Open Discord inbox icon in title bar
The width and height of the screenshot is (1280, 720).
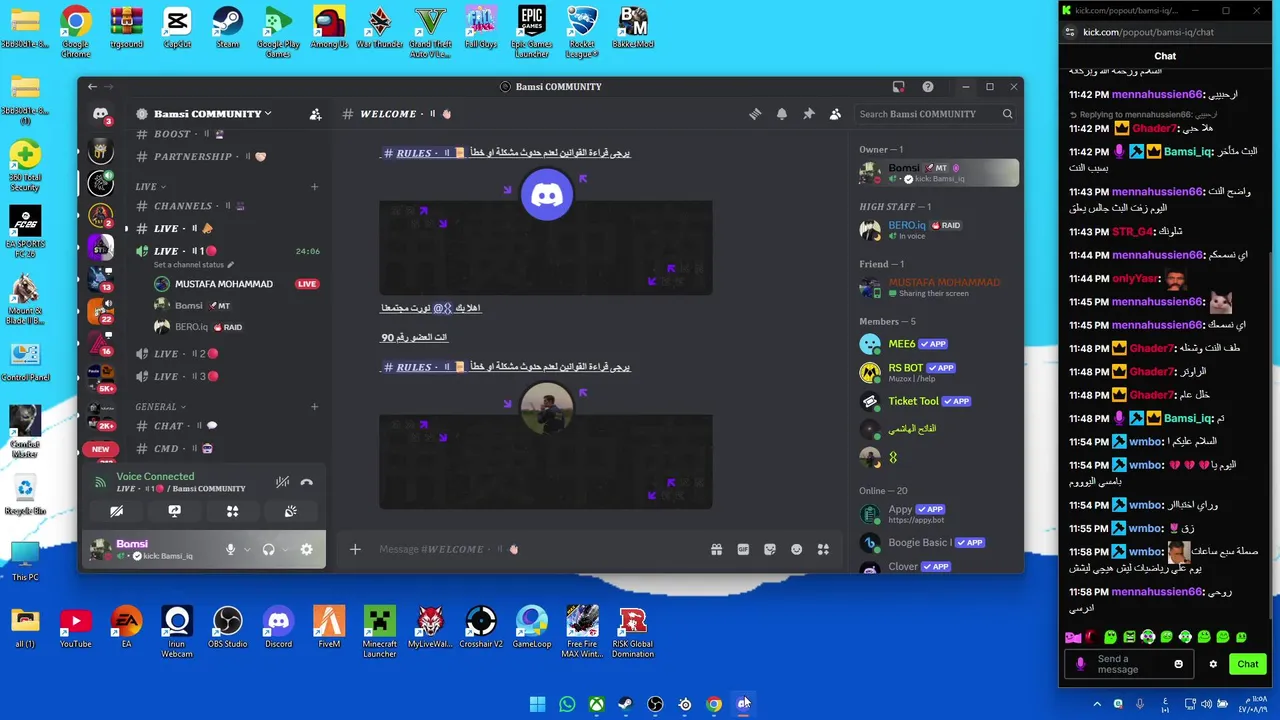pyautogui.click(x=899, y=87)
